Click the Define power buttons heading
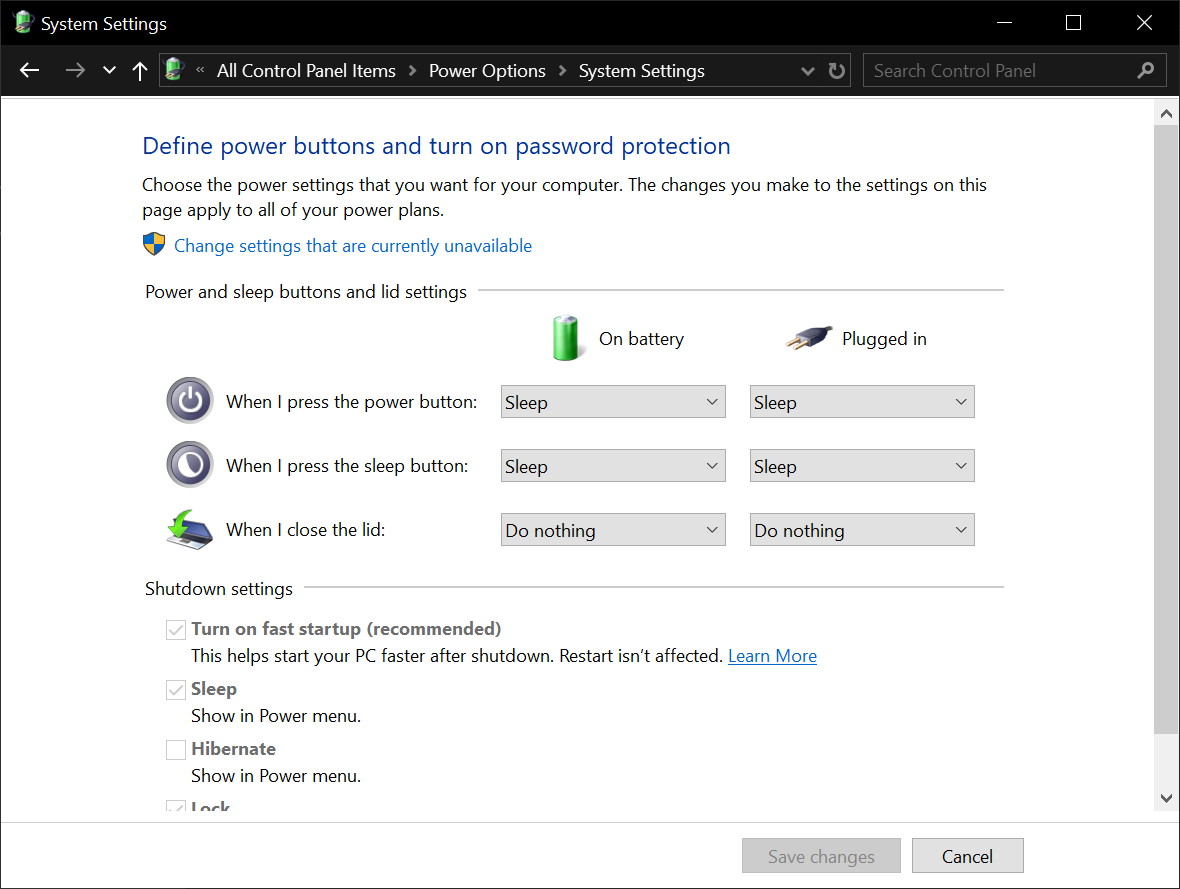 point(436,145)
